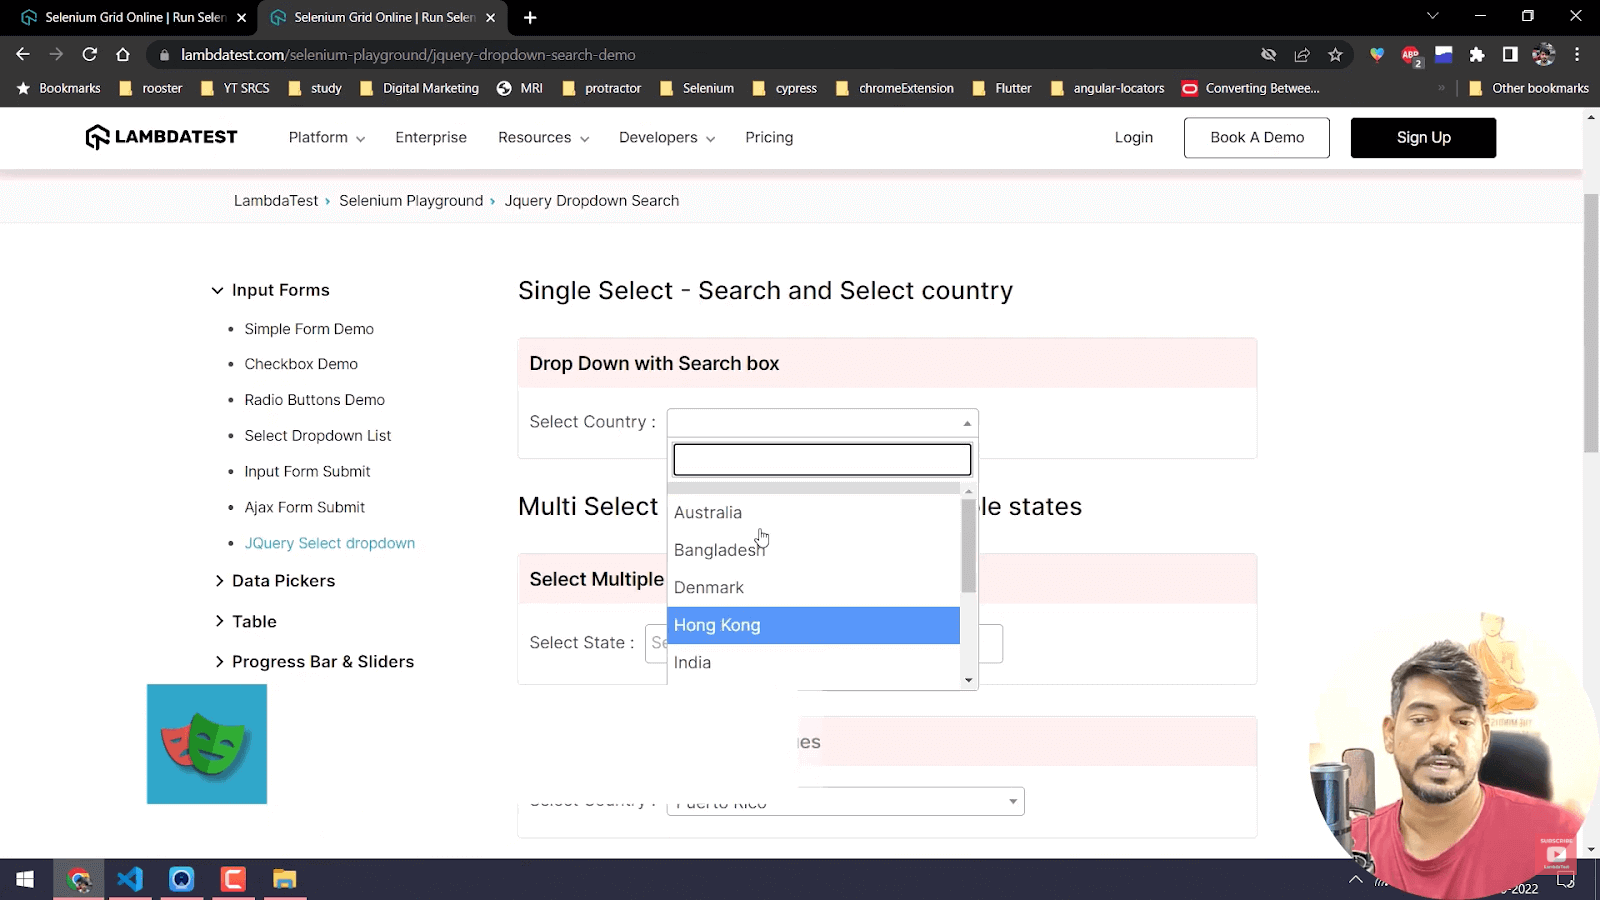Choose India from the dropdown
1600x900 pixels.
point(813,662)
